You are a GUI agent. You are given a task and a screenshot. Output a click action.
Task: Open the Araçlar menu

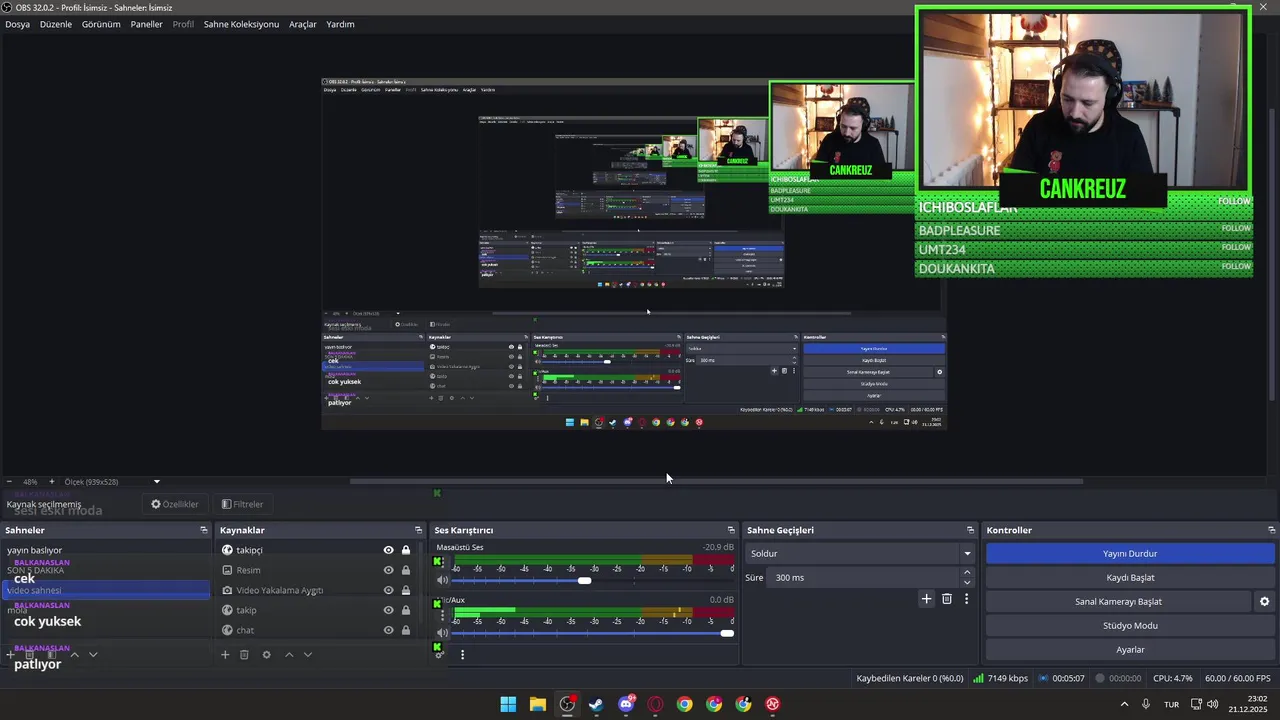coord(303,24)
